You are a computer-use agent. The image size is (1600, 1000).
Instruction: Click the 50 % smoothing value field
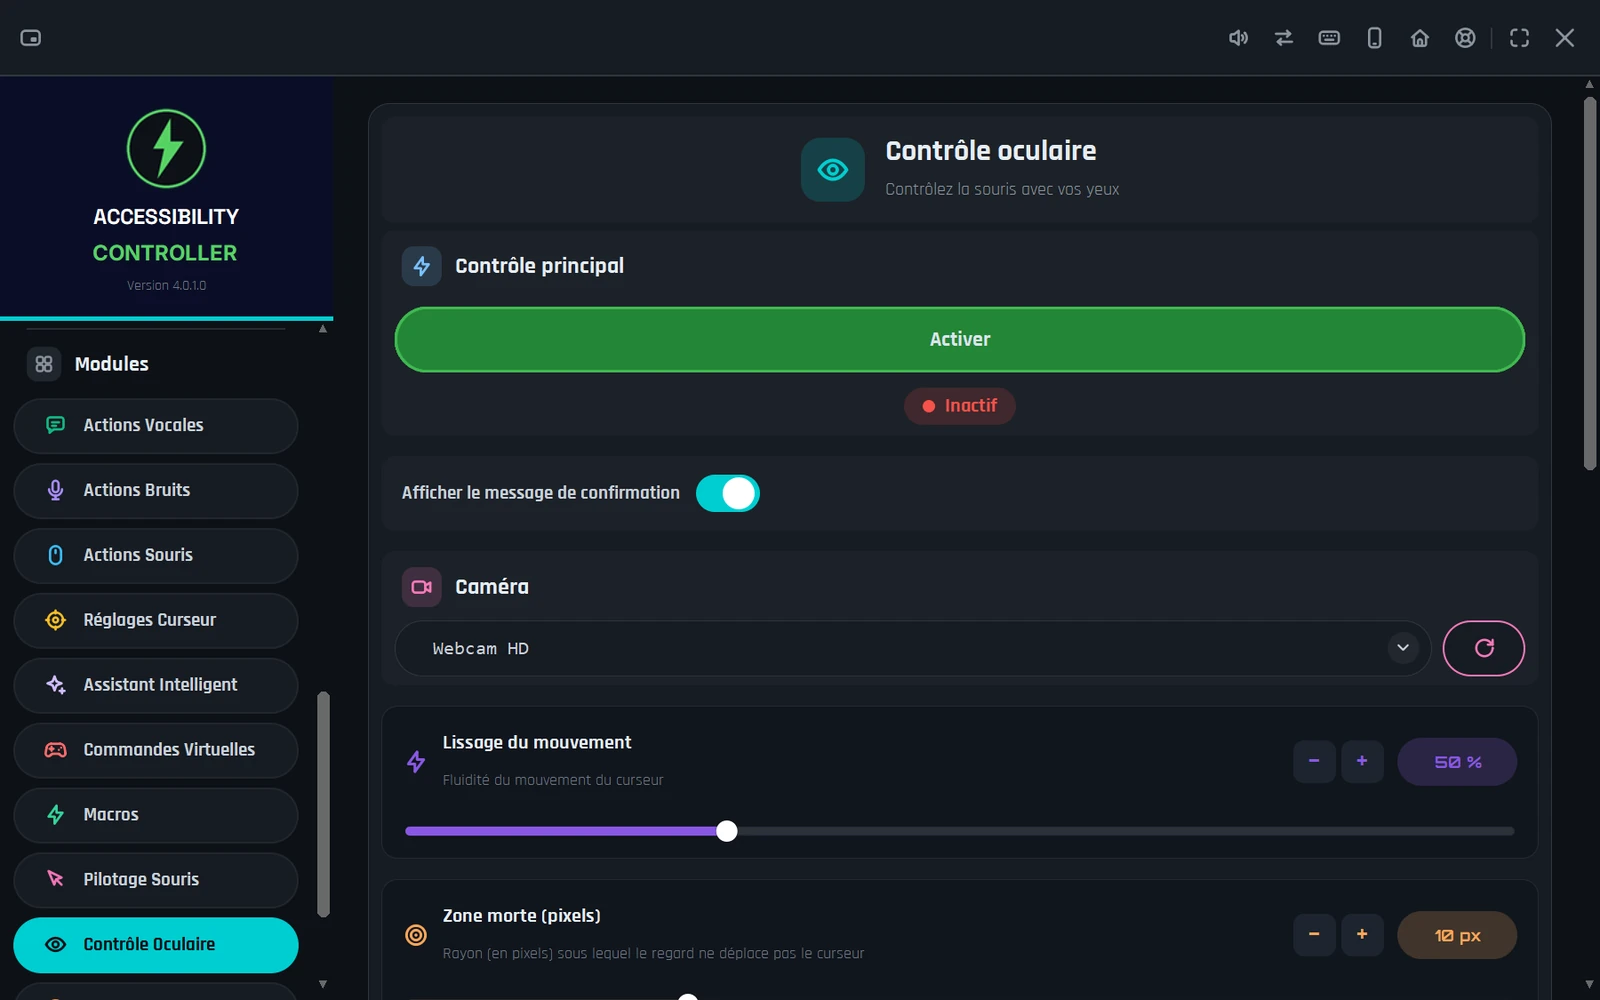tap(1457, 762)
